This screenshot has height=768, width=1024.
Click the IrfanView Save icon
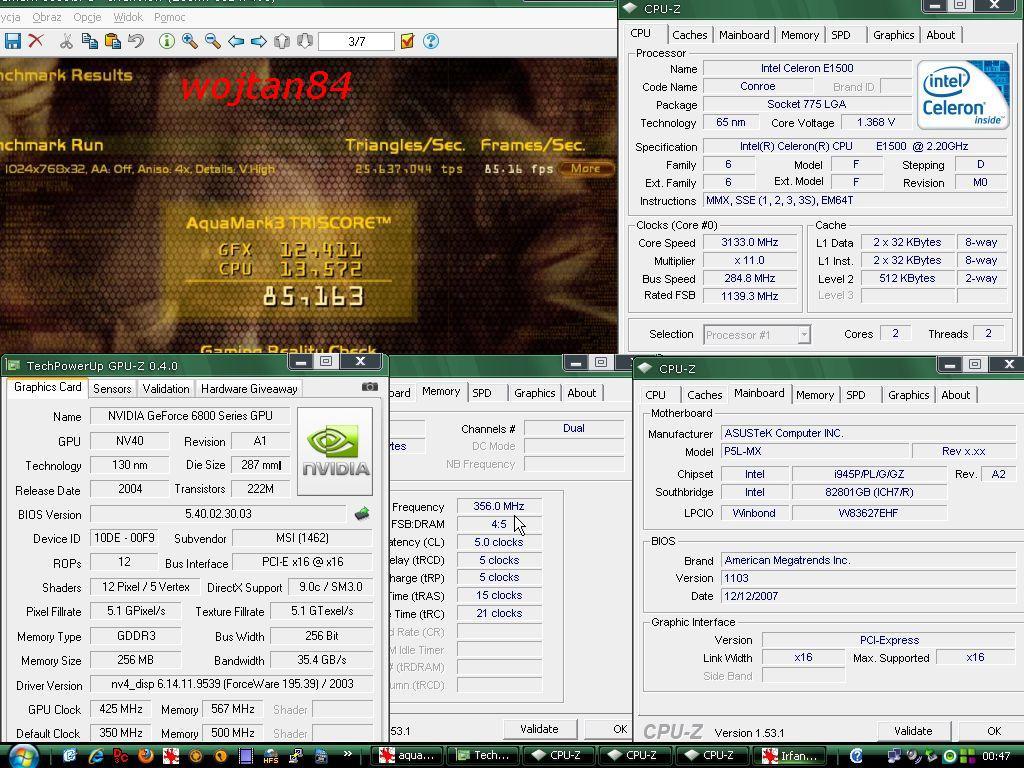[x=12, y=41]
